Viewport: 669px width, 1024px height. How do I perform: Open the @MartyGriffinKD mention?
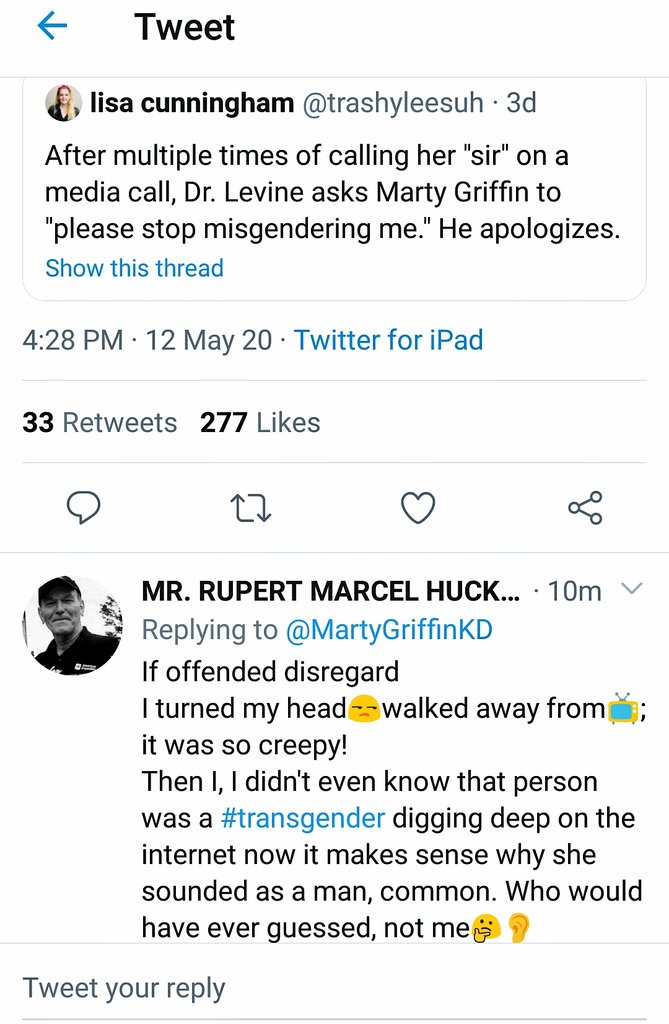389,630
